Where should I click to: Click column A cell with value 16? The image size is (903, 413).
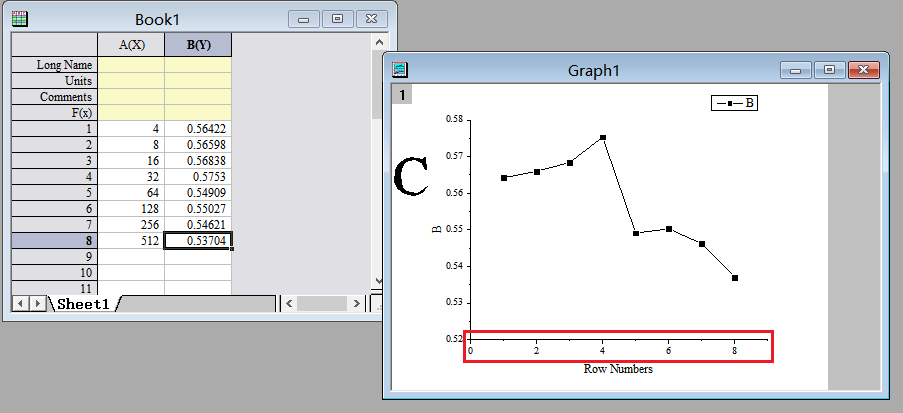tap(131, 161)
